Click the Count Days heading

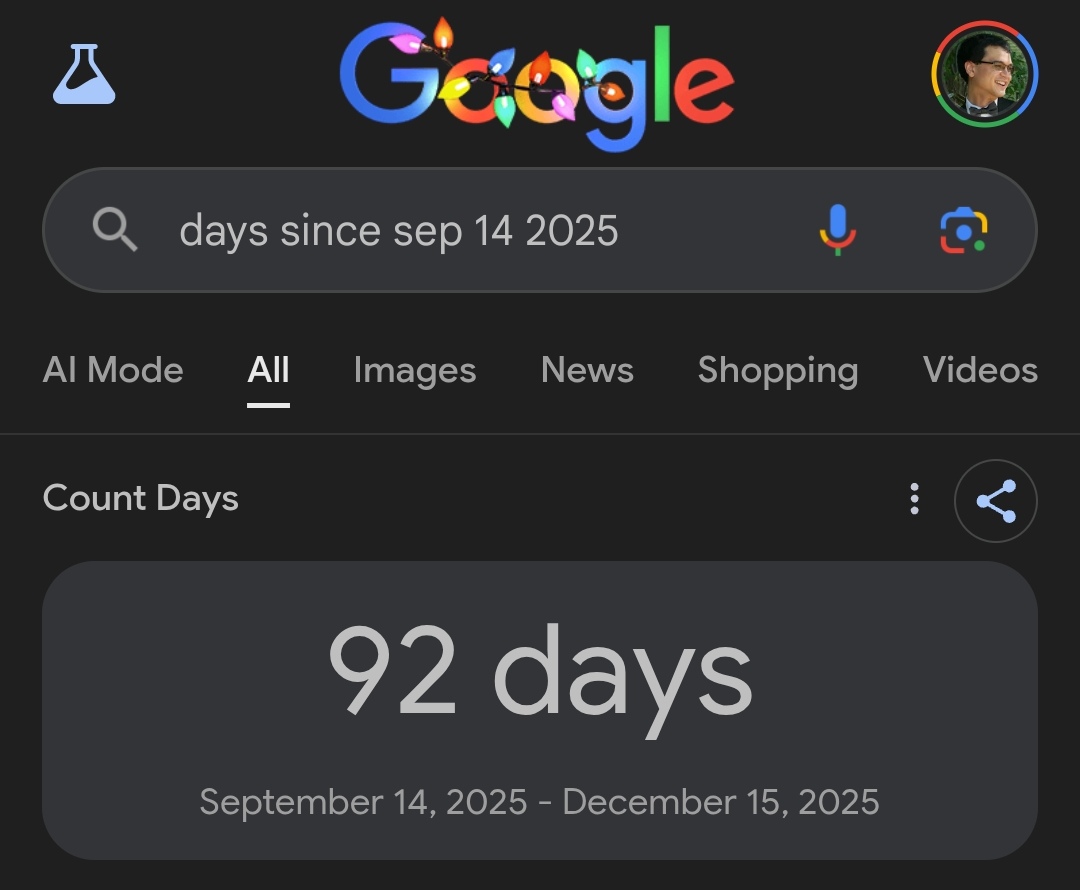pyautogui.click(x=141, y=498)
